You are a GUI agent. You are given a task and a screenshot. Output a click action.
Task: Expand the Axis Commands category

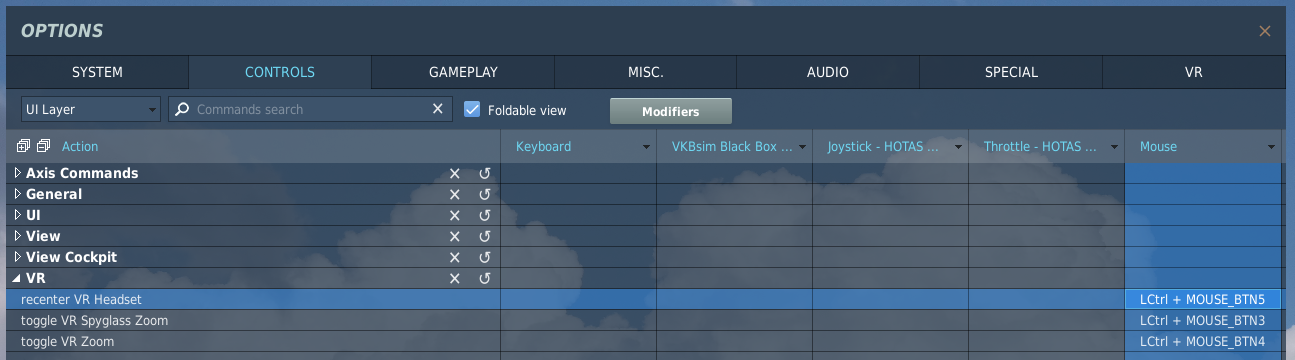(x=17, y=173)
